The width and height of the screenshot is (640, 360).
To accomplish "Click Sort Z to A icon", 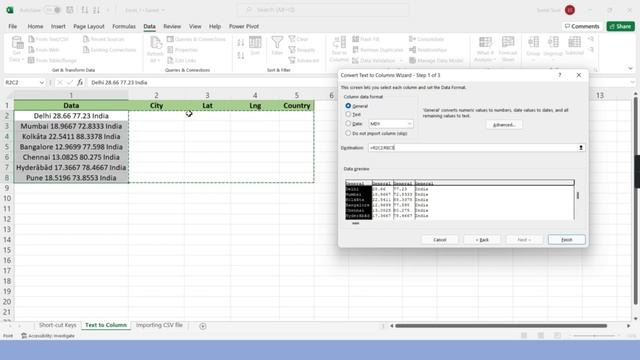I will (x=241, y=55).
